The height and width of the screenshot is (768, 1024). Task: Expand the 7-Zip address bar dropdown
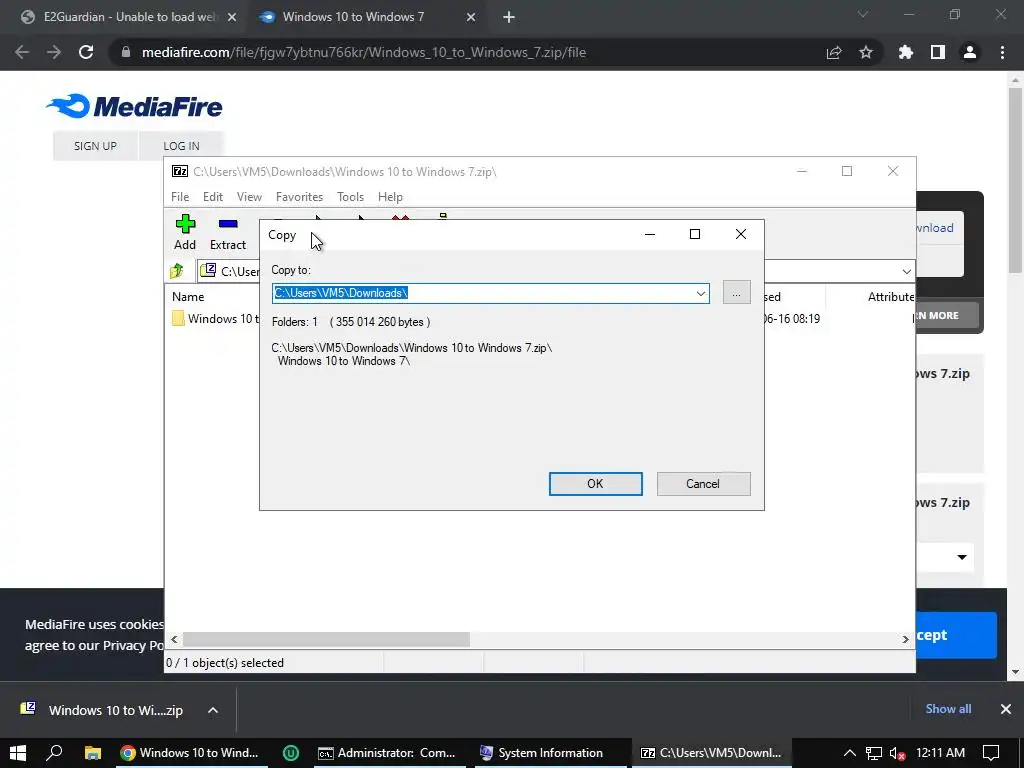pyautogui.click(x=906, y=271)
